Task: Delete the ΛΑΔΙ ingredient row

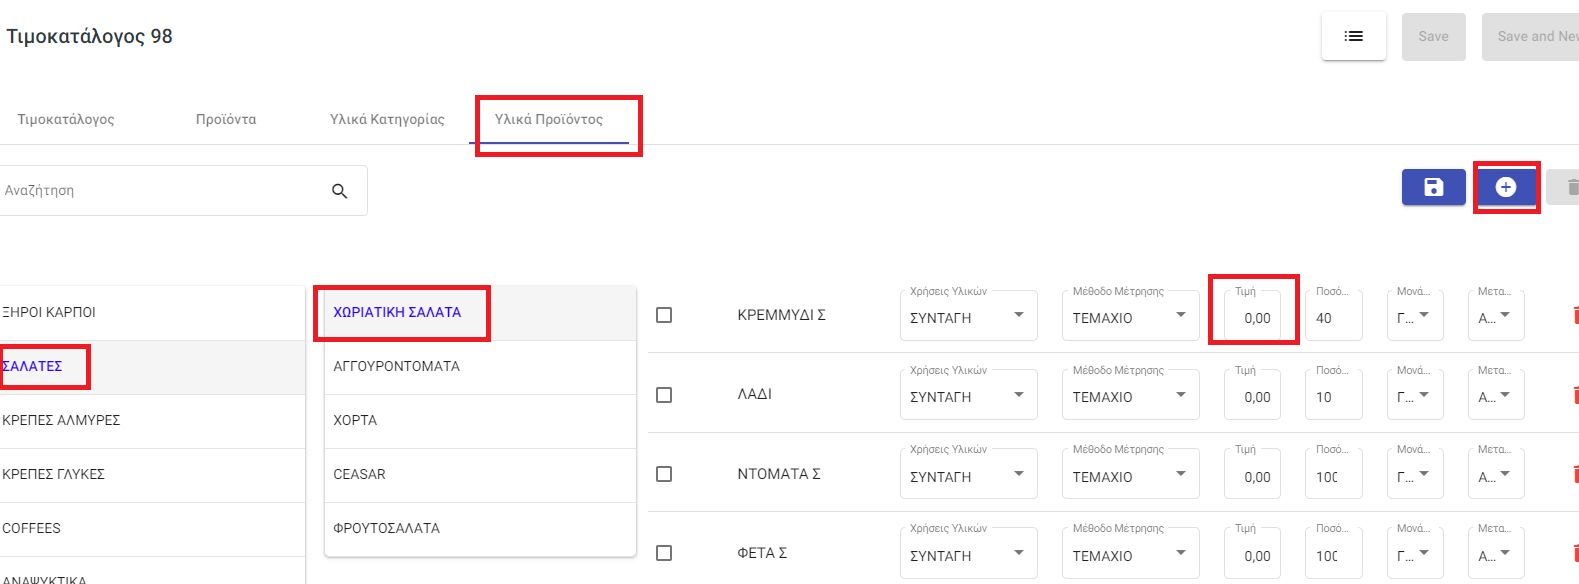Action: (1574, 395)
